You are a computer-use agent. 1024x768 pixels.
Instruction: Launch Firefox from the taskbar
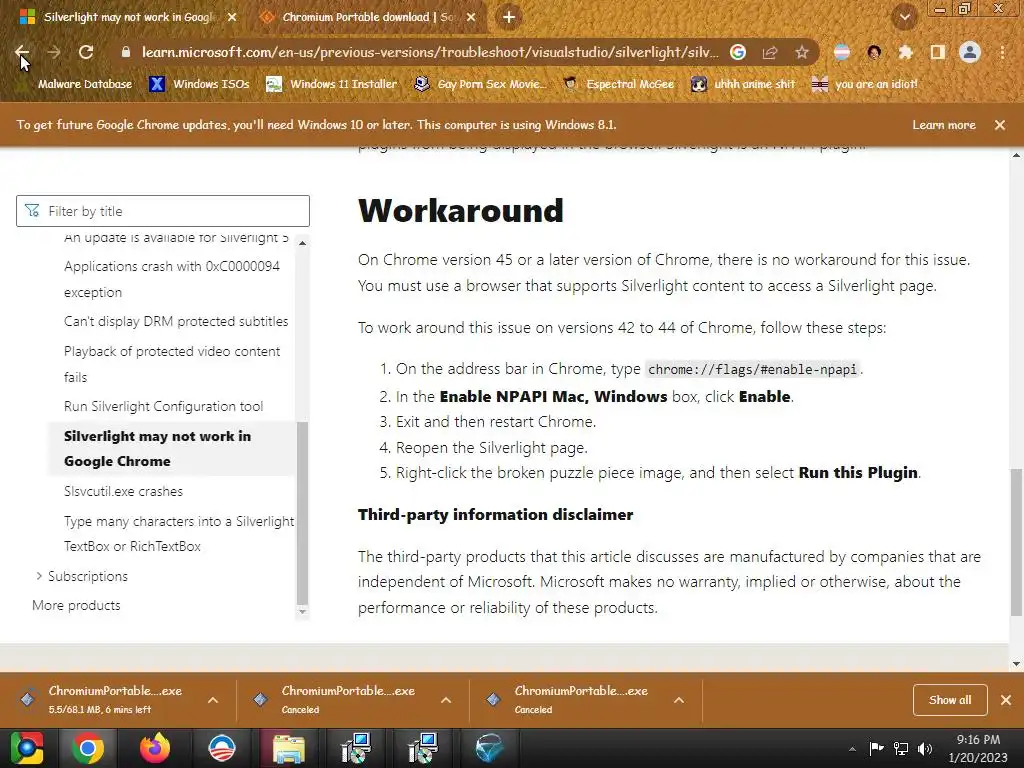click(155, 748)
